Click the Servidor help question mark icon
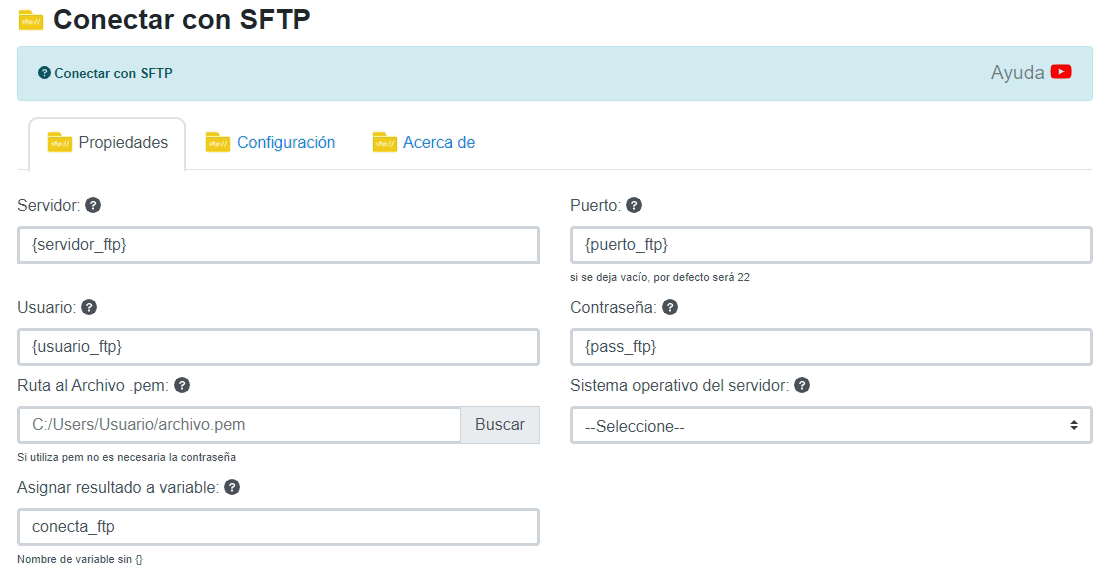The height and width of the screenshot is (581, 1104). [93, 205]
